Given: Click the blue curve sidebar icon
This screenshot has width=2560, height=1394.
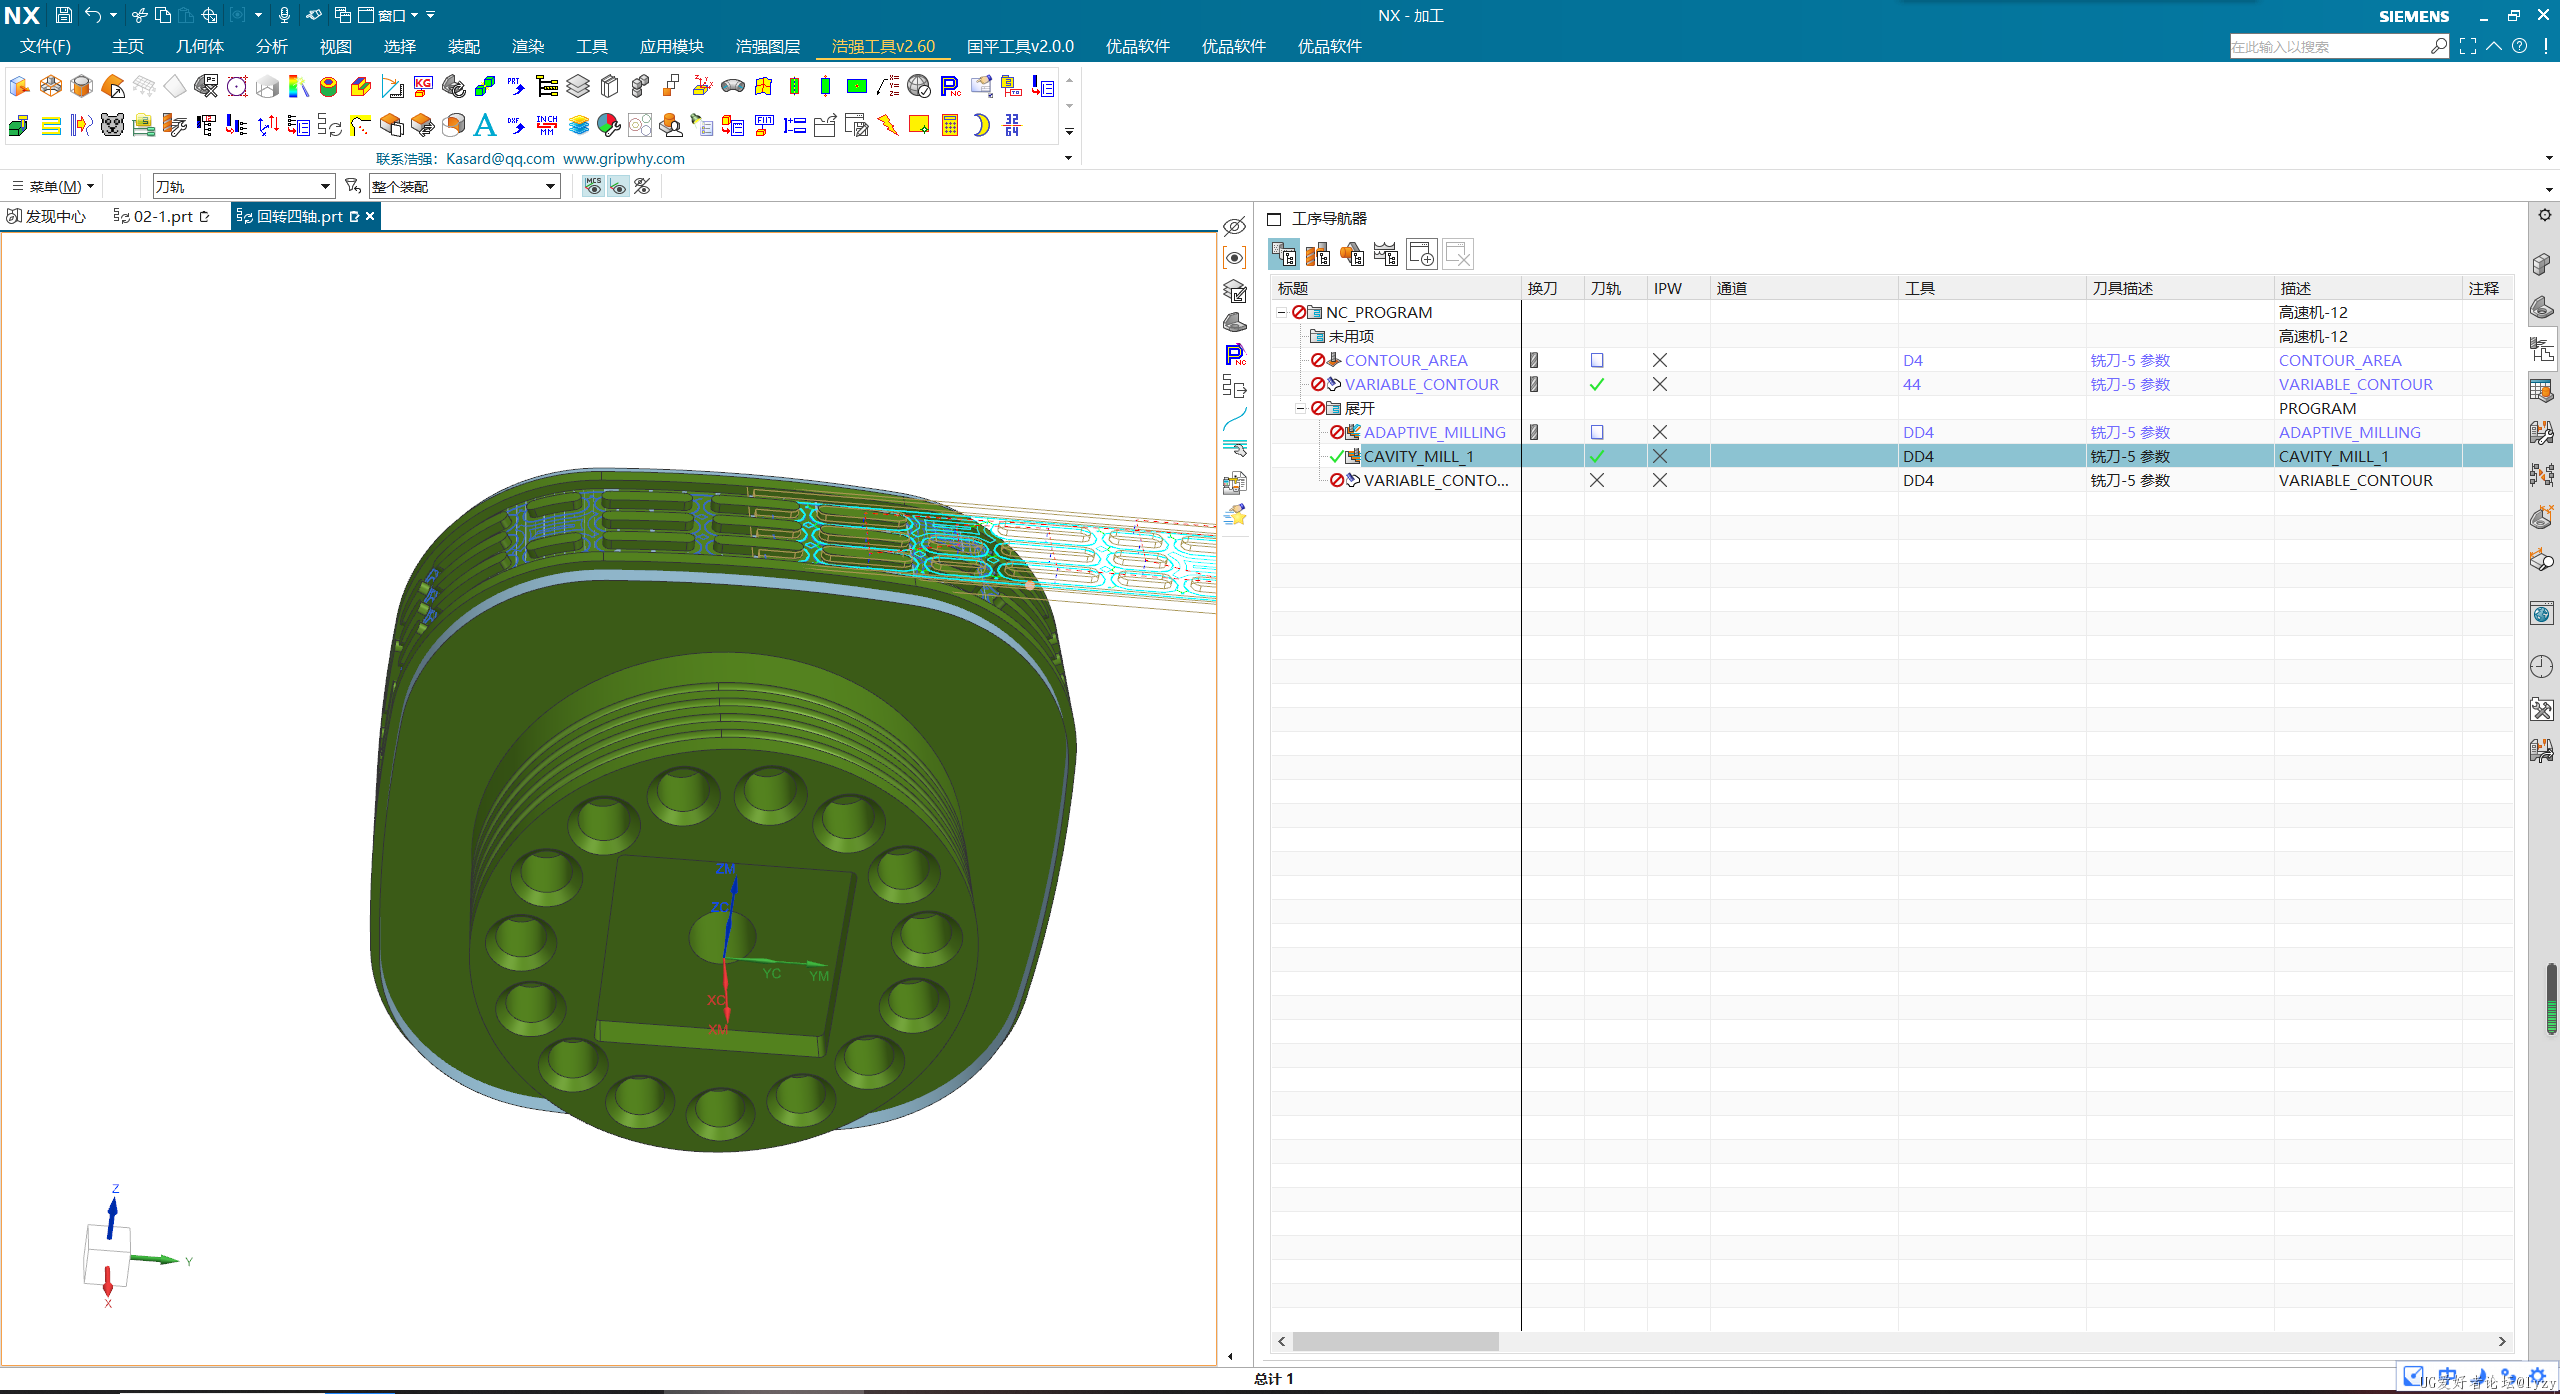Looking at the screenshot, I should tap(1235, 419).
